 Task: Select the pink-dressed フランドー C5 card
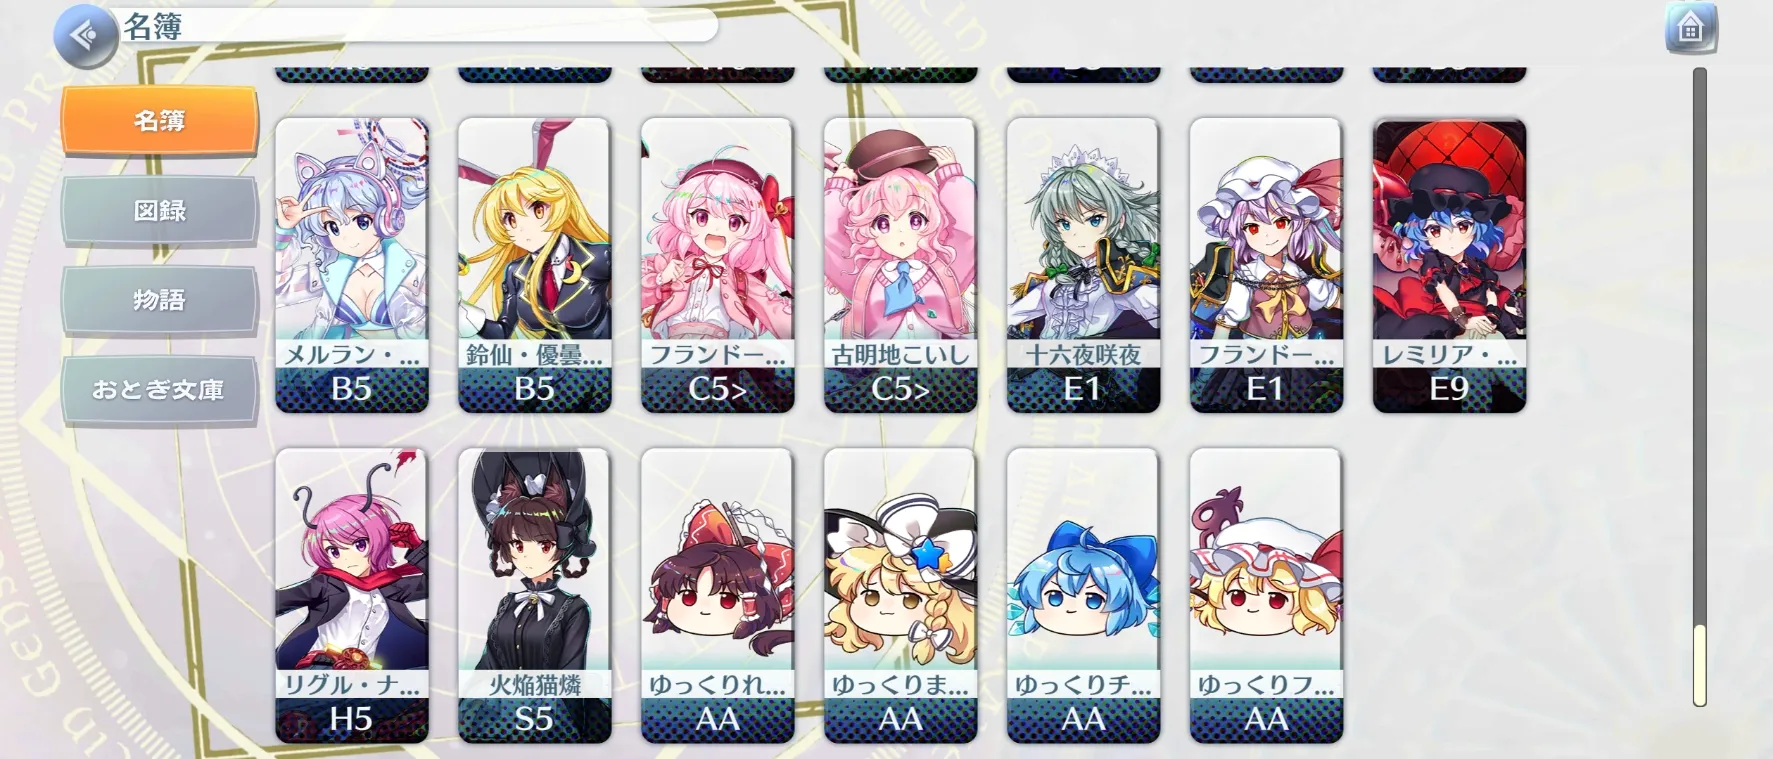(x=717, y=265)
